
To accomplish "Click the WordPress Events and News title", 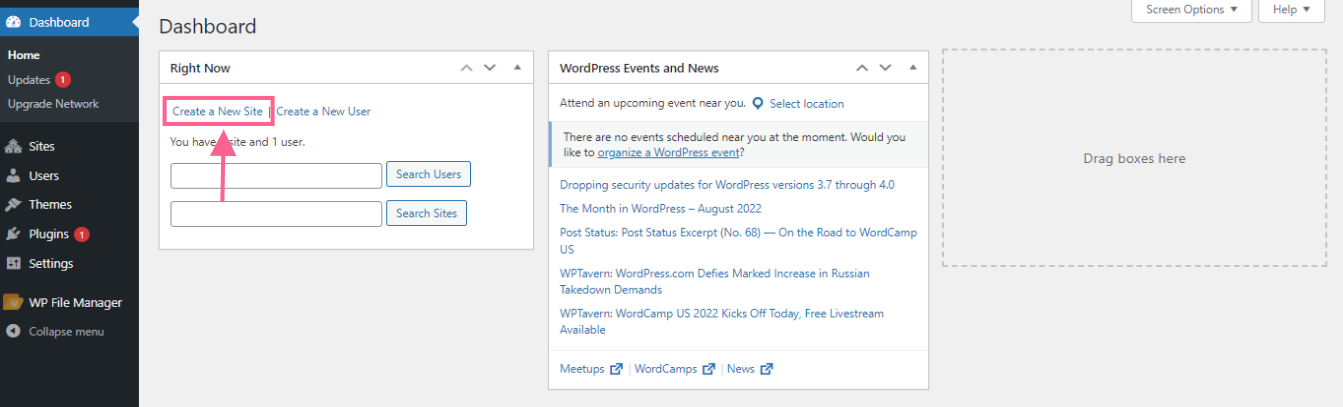I will point(639,68).
